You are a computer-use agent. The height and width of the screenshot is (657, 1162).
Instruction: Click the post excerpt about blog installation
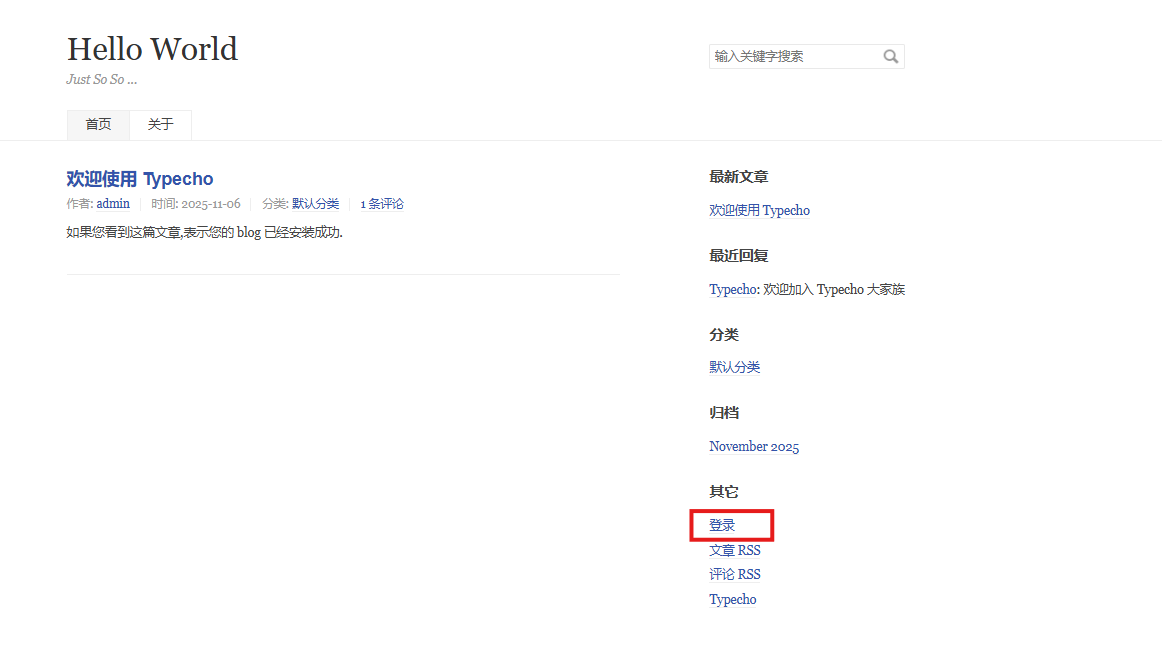[204, 233]
